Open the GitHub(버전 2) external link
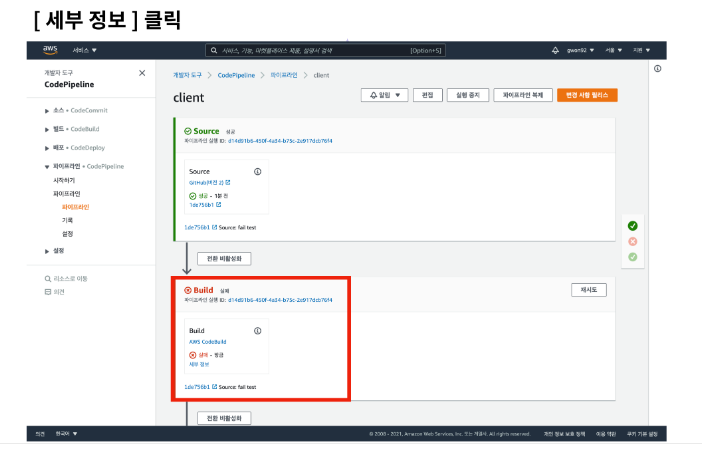The width and height of the screenshot is (702, 453). coord(210,183)
